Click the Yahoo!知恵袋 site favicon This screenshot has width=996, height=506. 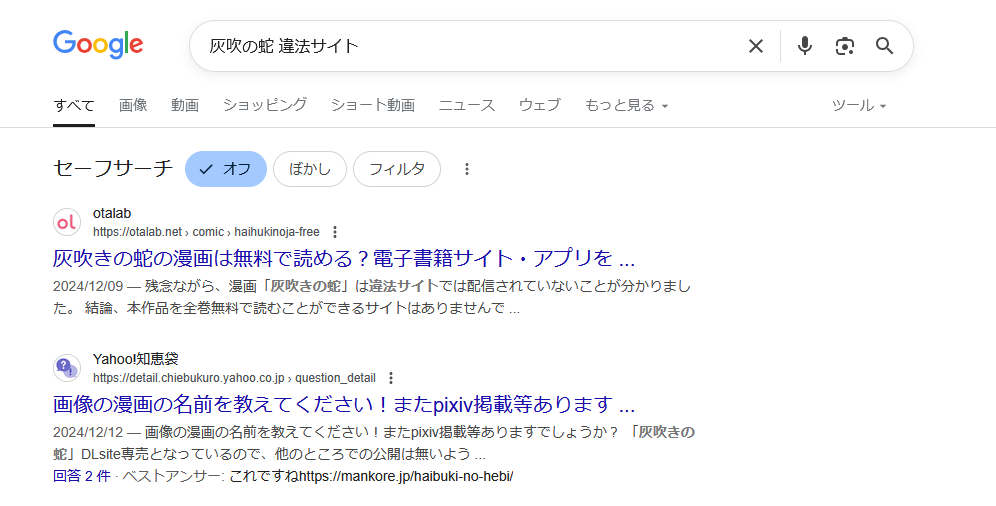click(67, 368)
